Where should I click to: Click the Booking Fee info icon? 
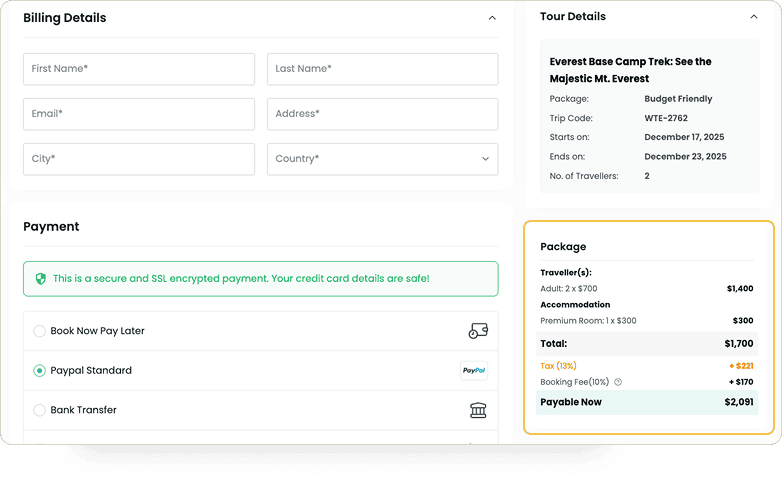click(x=618, y=382)
